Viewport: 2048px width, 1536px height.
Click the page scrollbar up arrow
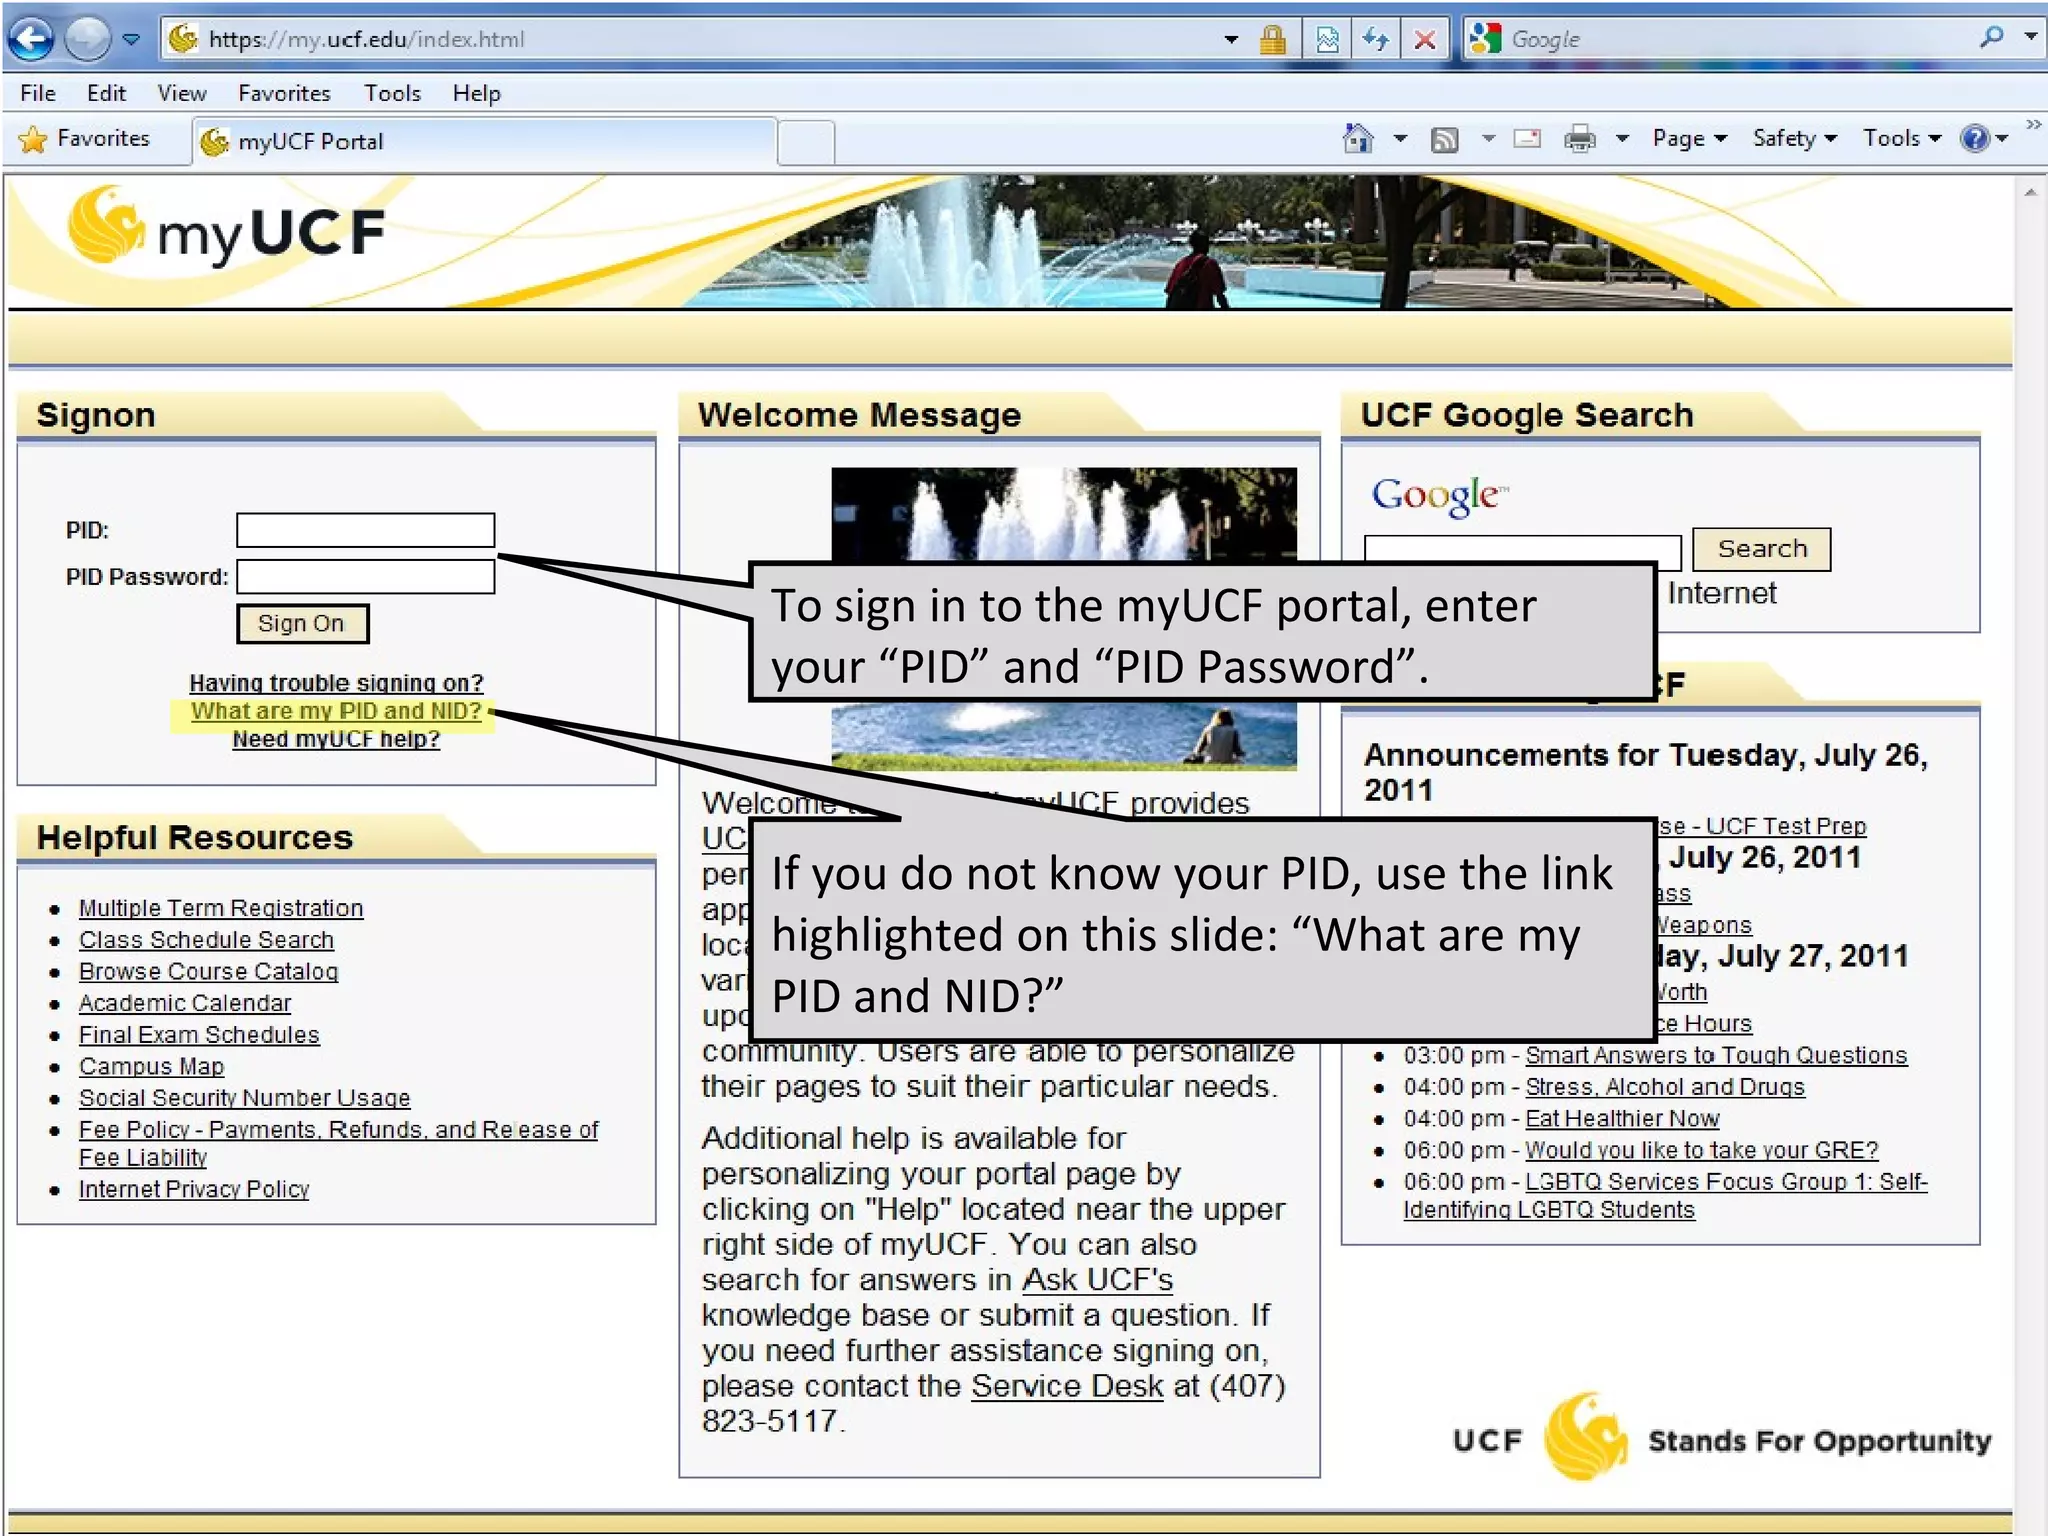[2029, 192]
